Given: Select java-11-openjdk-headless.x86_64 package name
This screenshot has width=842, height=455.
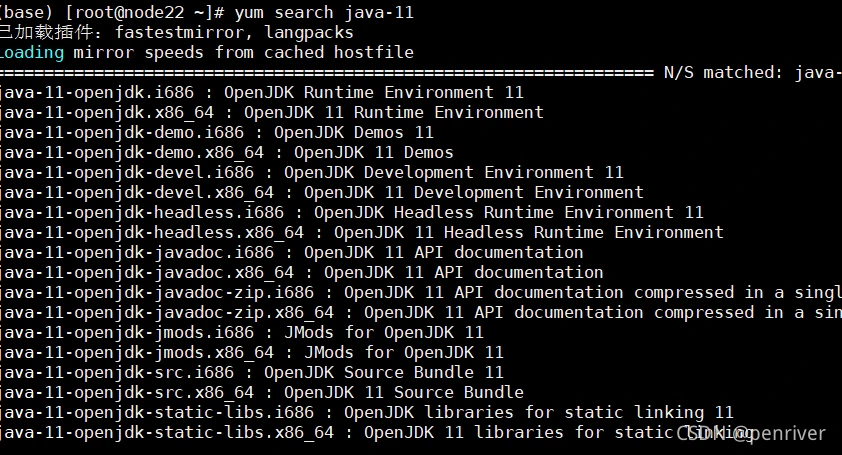Looking at the screenshot, I should [x=152, y=233].
